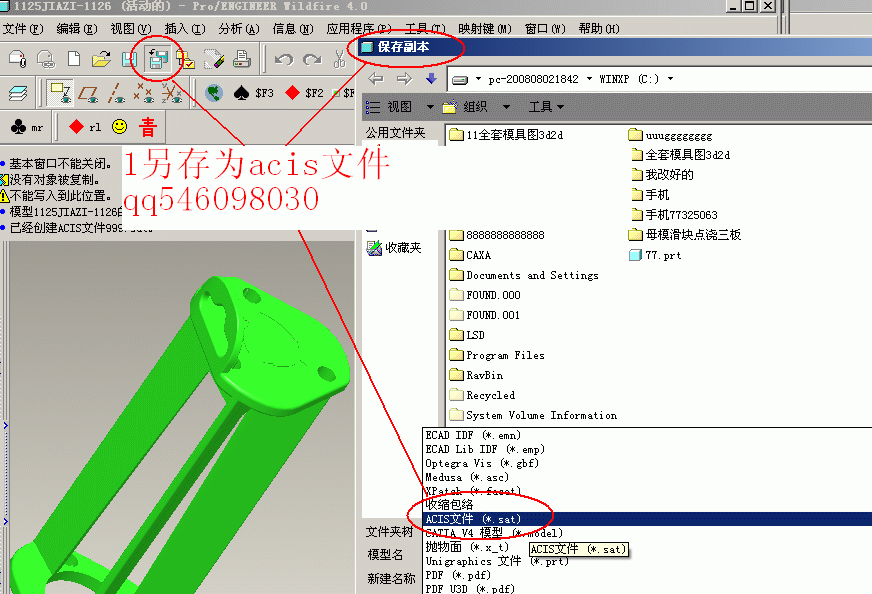This screenshot has height=594, width=872.
Task: Expand the 文件夹树 folder tree
Action: [389, 532]
